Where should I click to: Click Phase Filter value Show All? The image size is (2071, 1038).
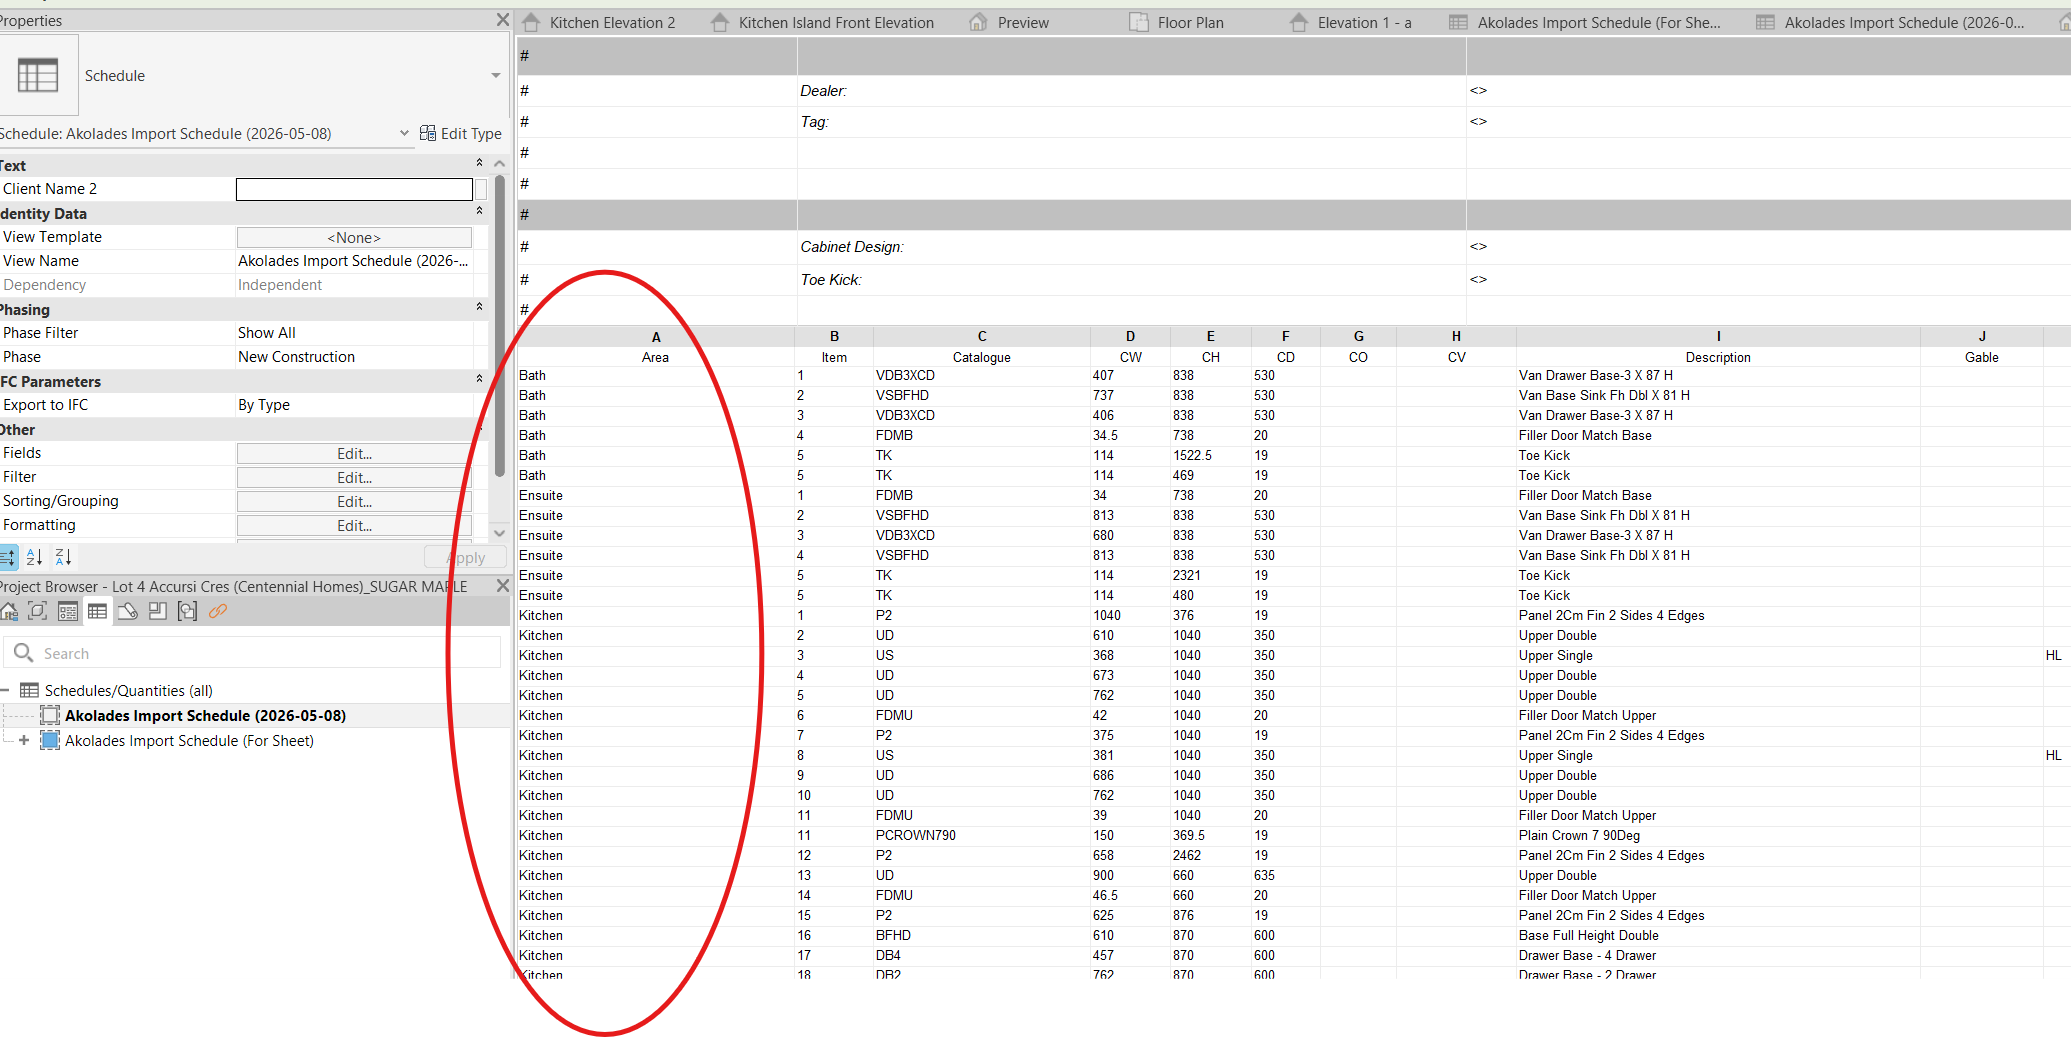point(354,333)
